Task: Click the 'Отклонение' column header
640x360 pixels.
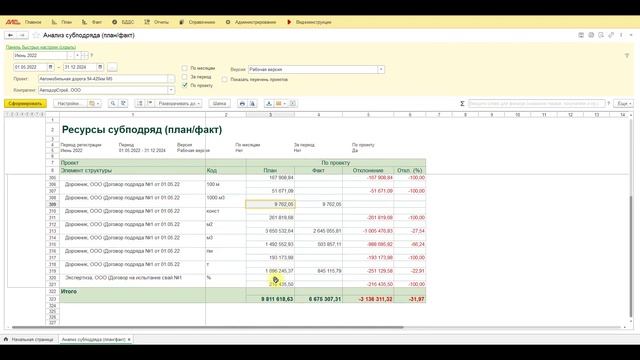Action: pos(368,171)
